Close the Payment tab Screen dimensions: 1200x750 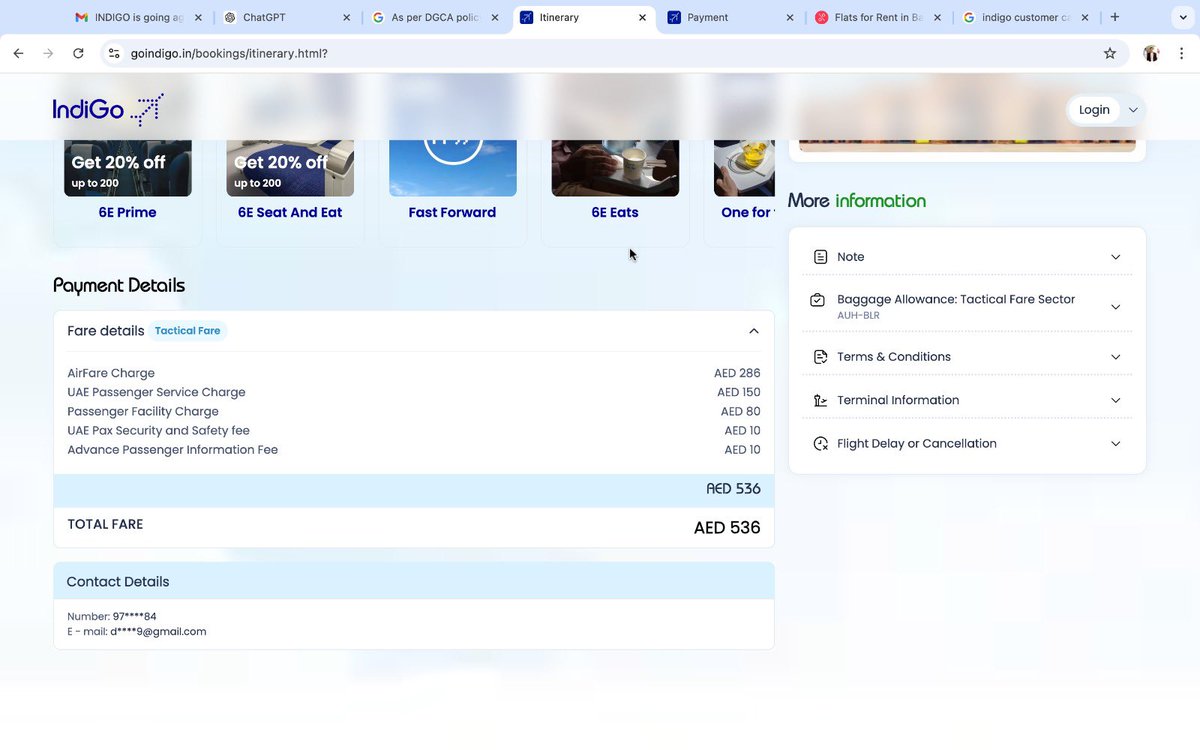click(790, 17)
